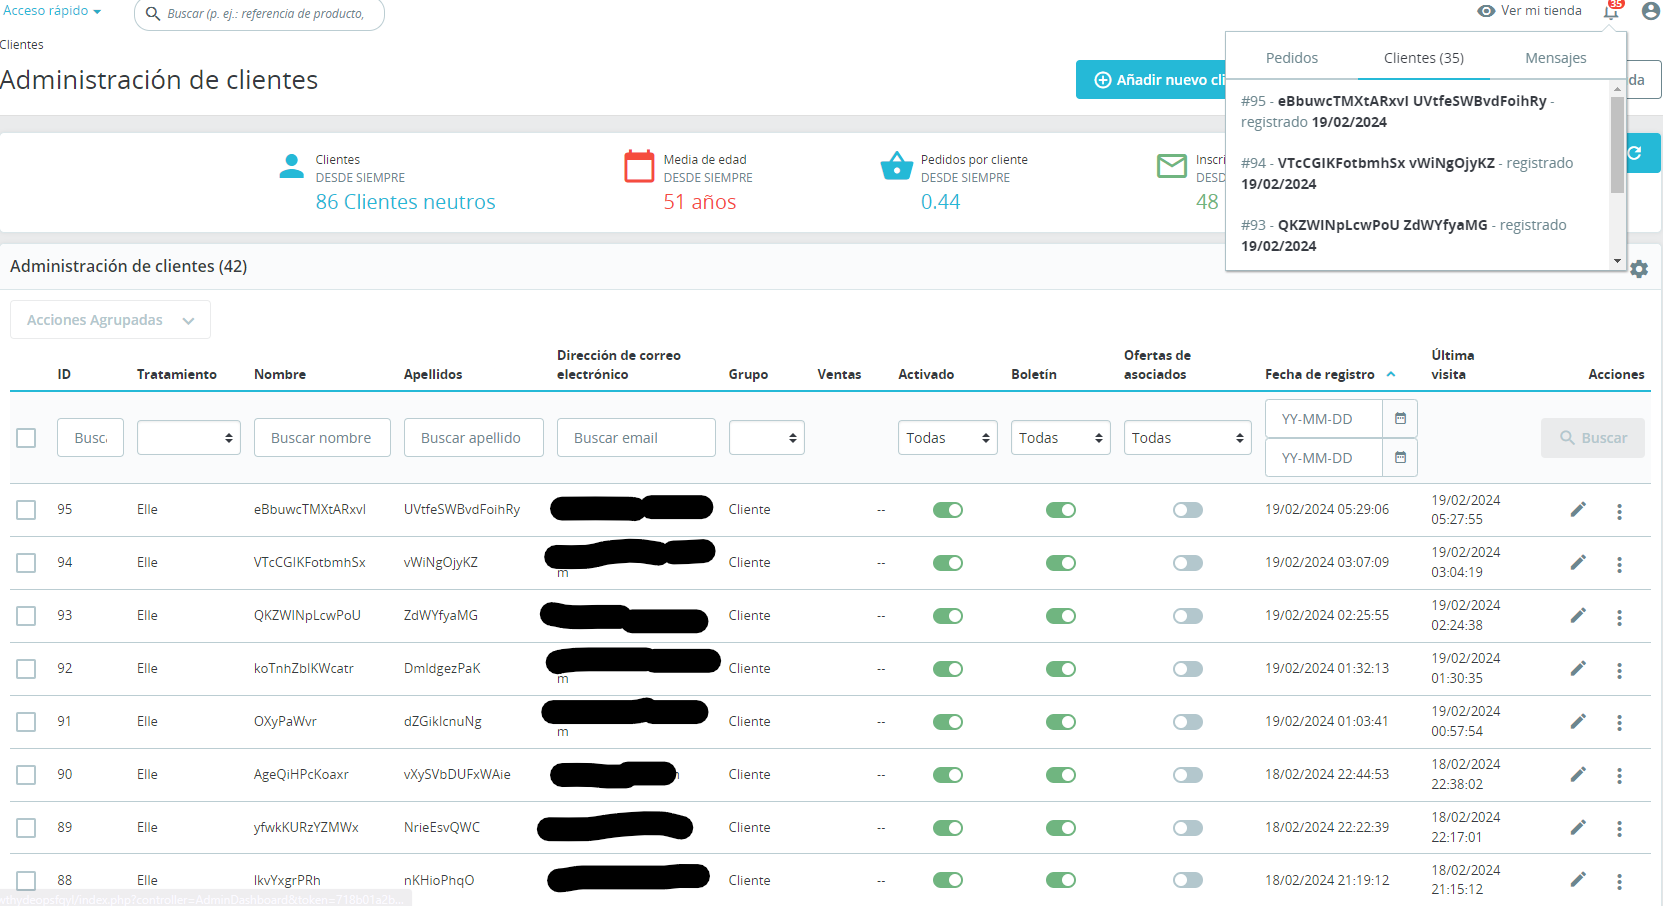Select the checkbox for customer 95

coord(26,510)
